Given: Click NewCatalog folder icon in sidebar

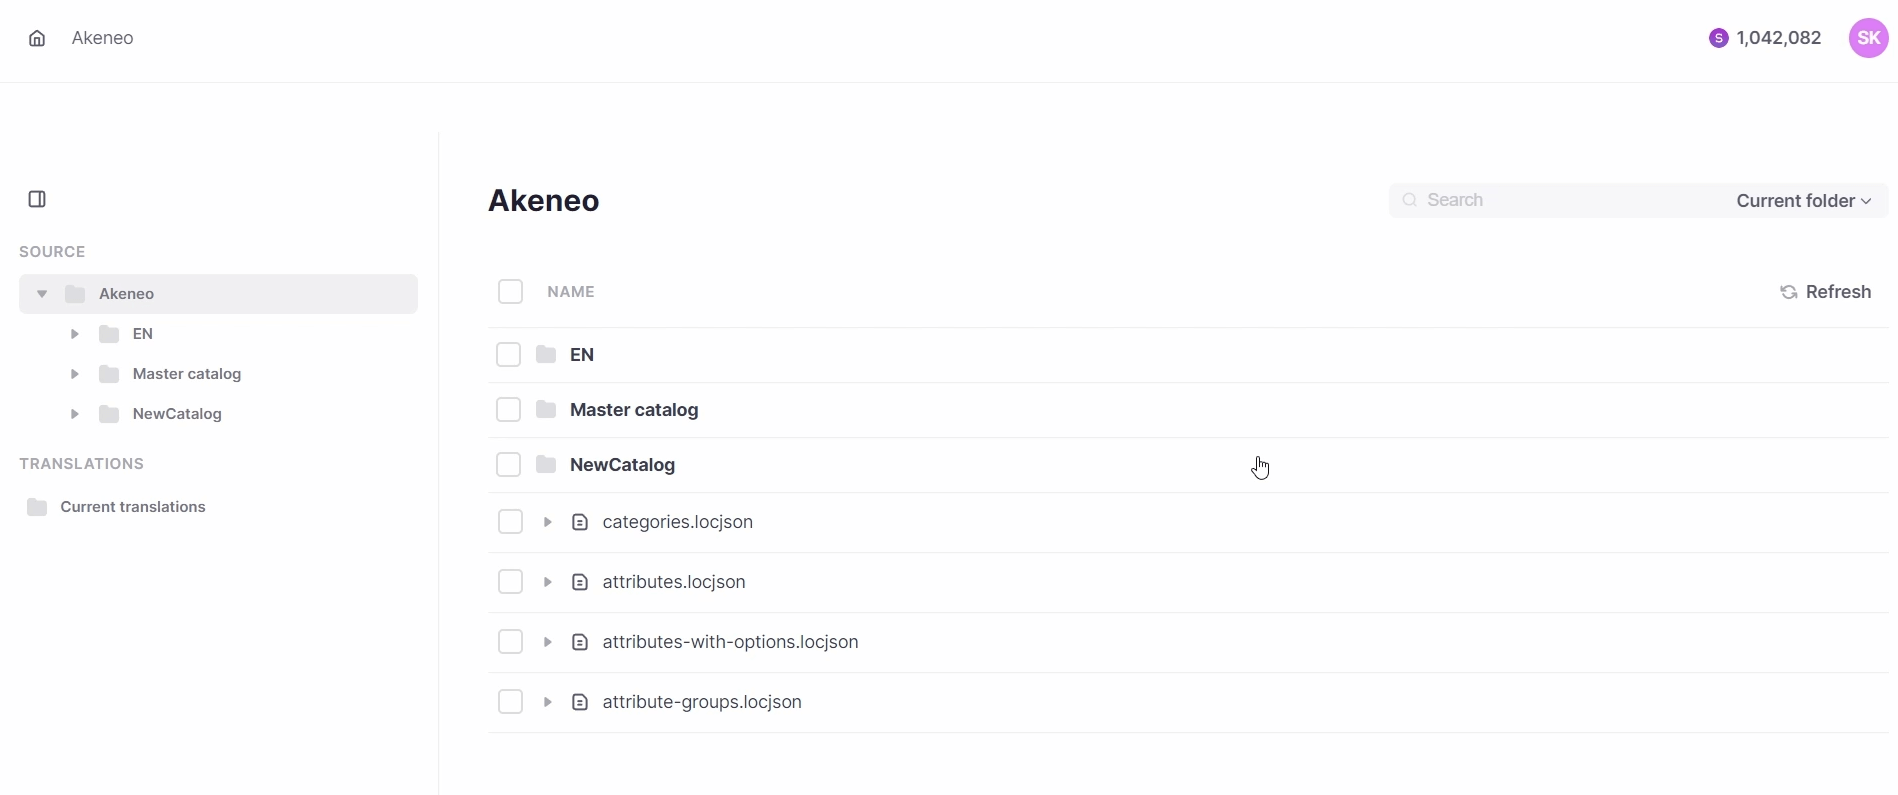Looking at the screenshot, I should point(109,414).
